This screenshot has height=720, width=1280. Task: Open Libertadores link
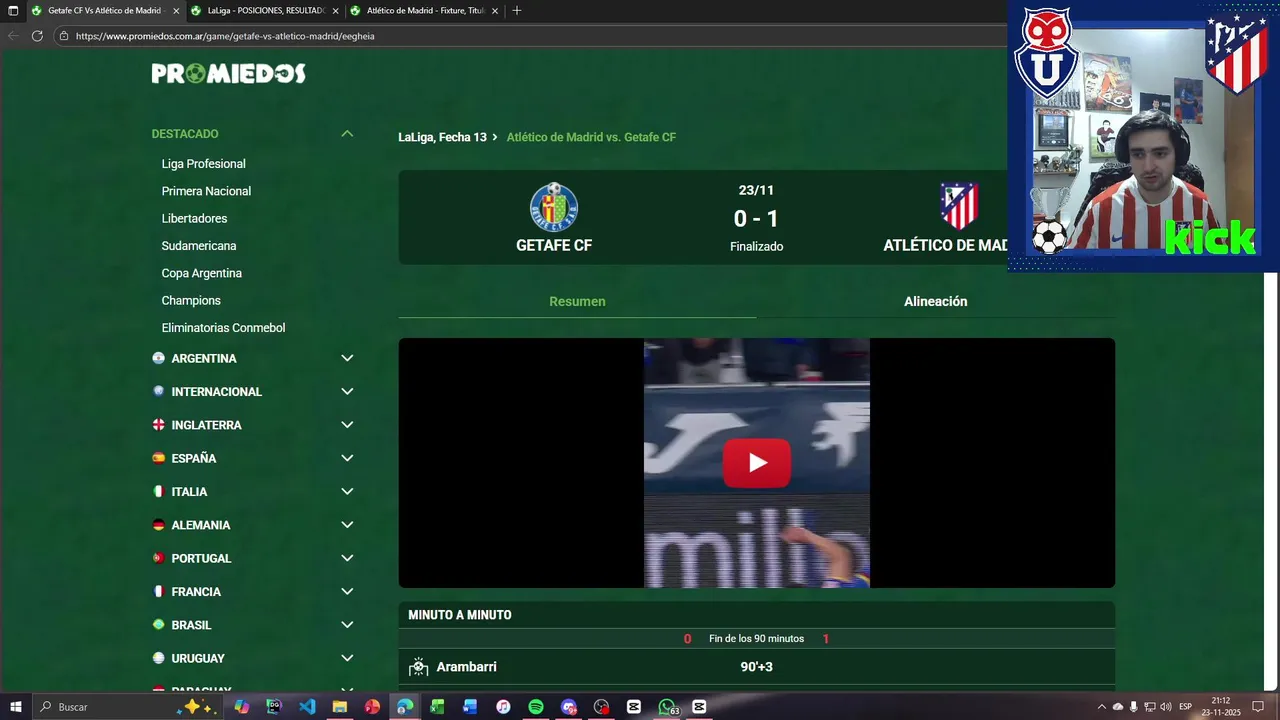point(194,218)
